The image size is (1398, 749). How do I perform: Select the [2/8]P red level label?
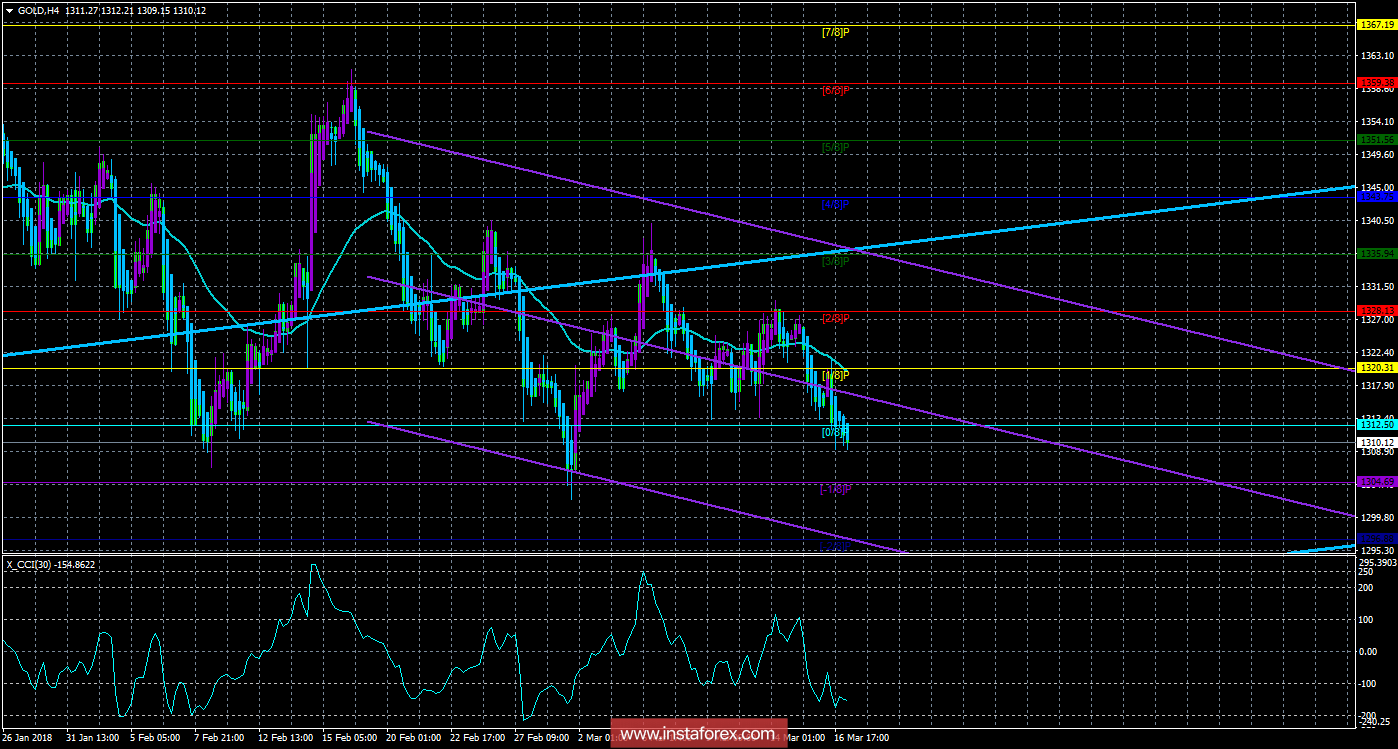click(x=835, y=318)
